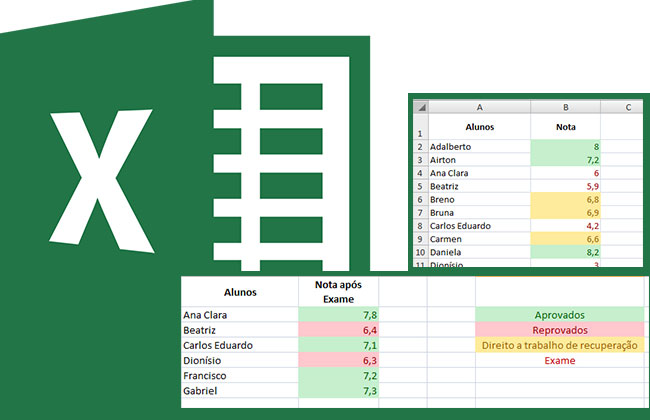
Task: Click Beatriz's grade 5,9
Action: click(565, 186)
